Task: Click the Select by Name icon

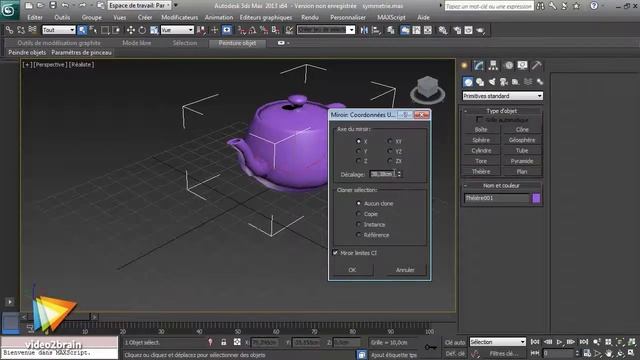Action: pyautogui.click(x=93, y=30)
